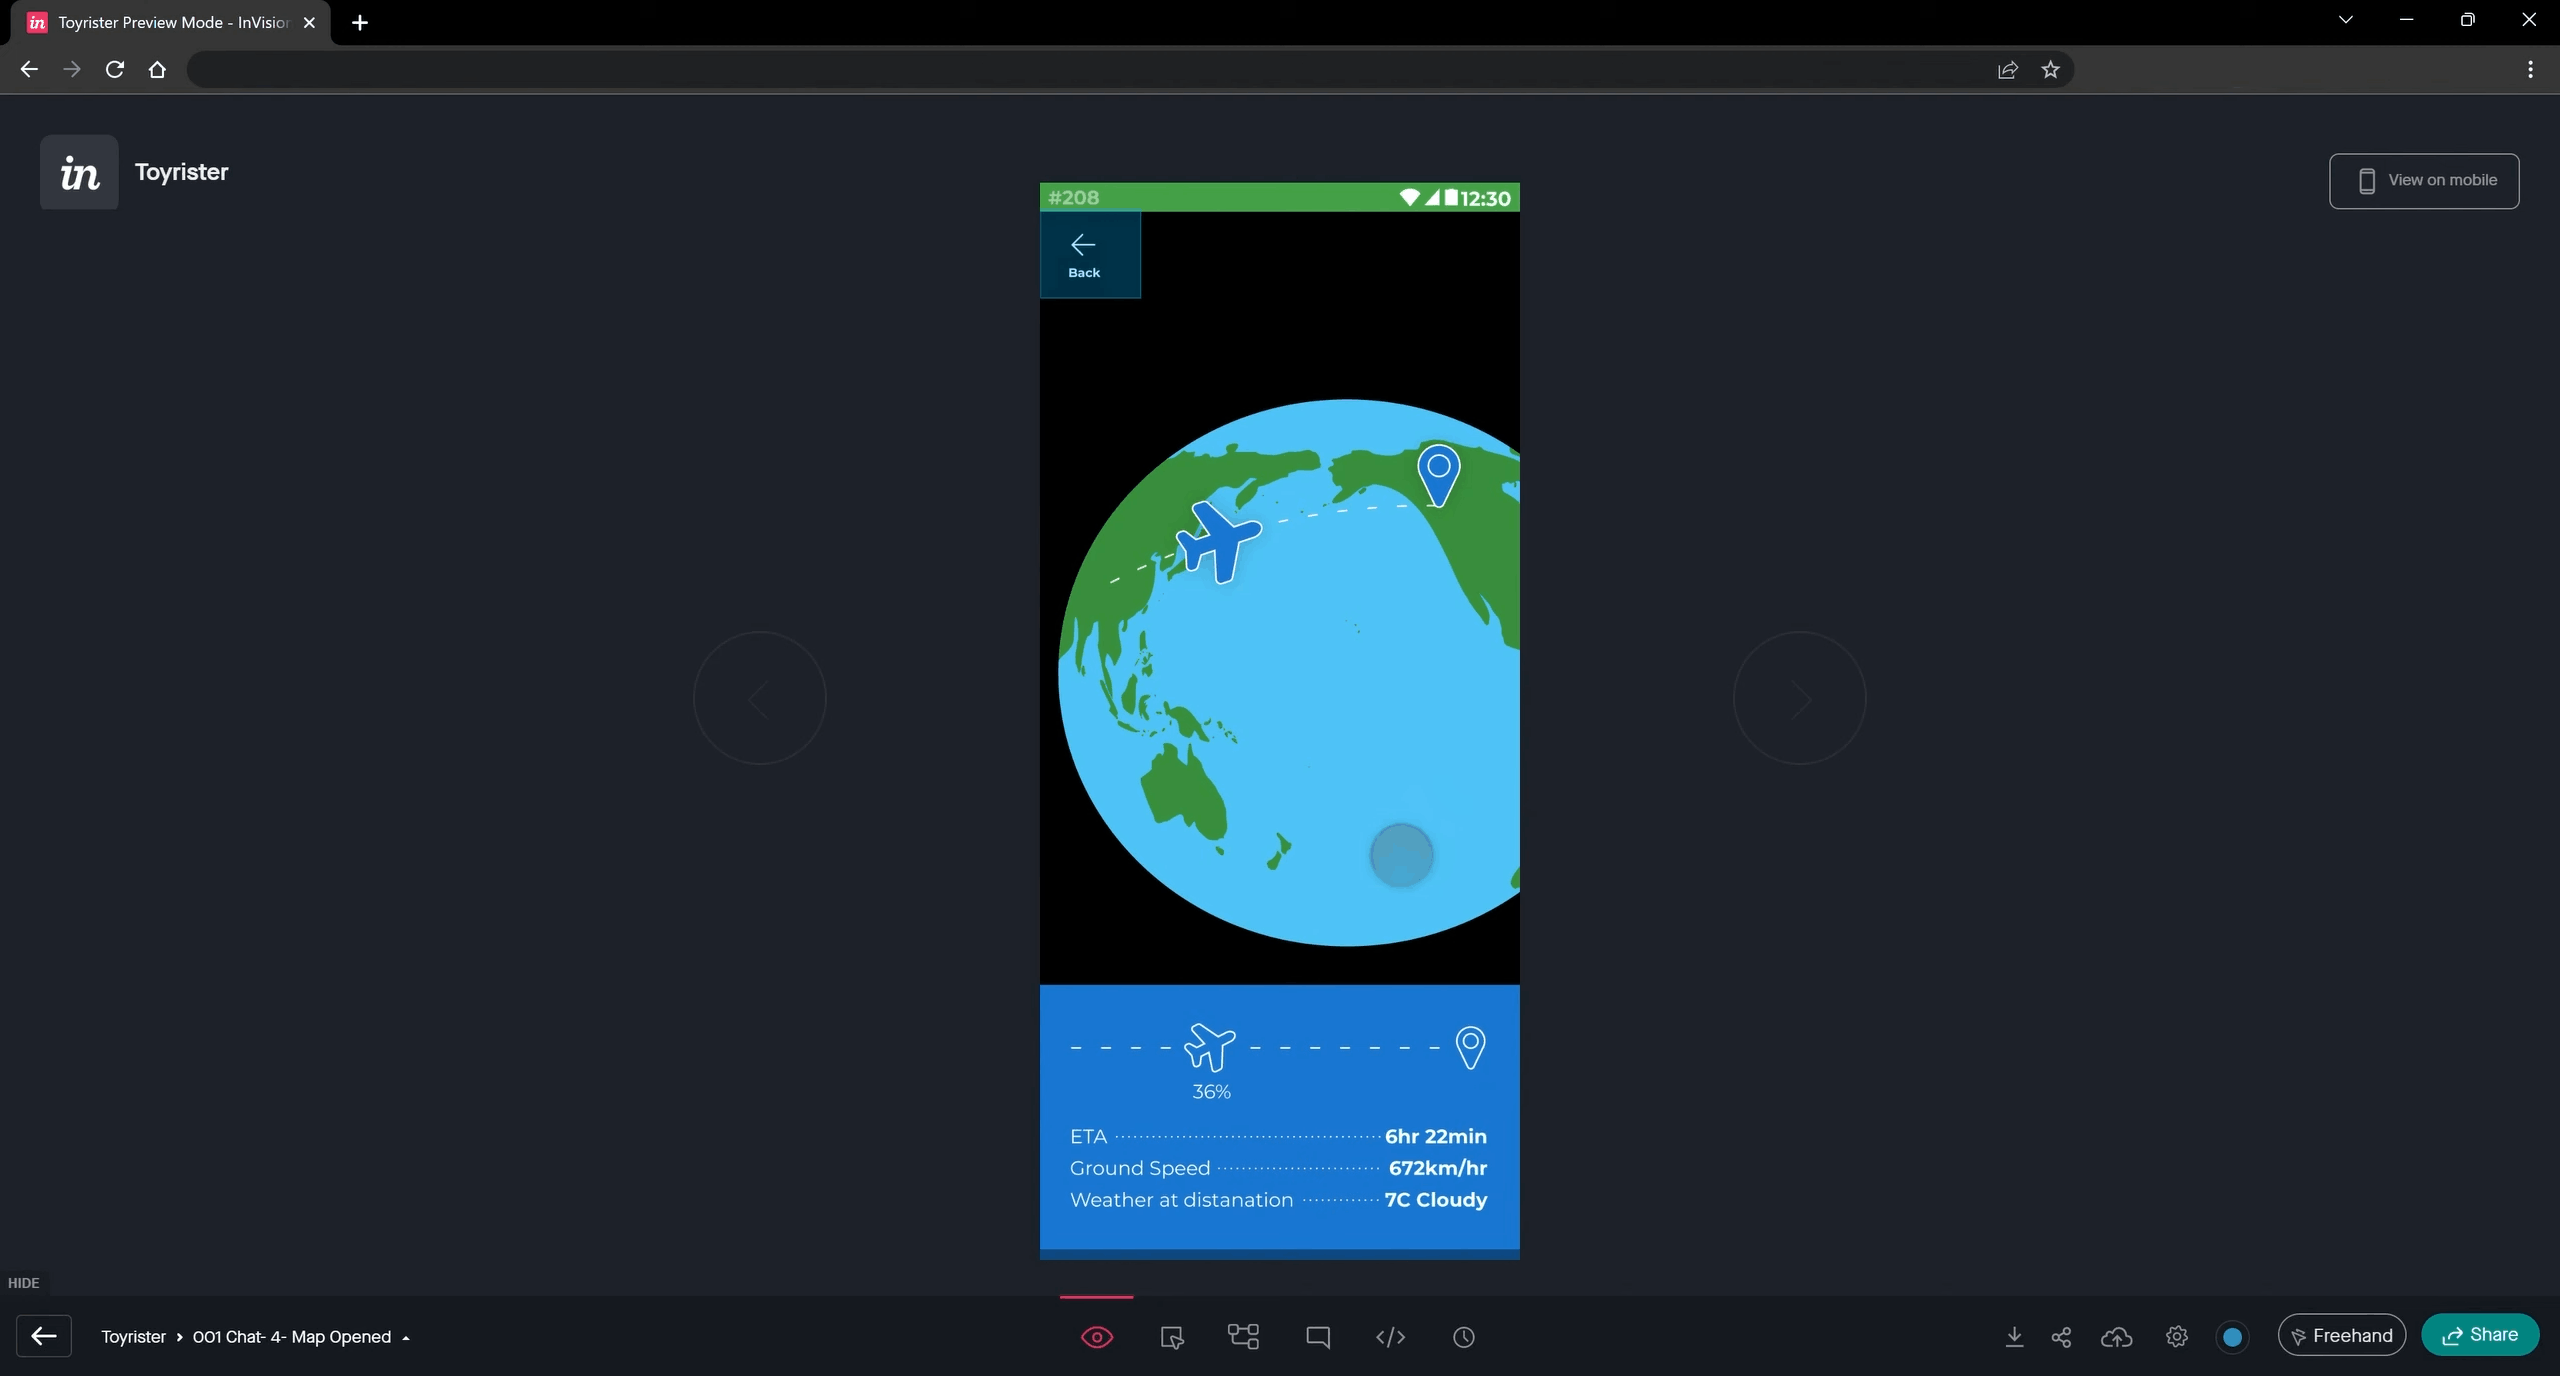Viewport: 2560px width, 1376px height.
Task: Click the browser address bar
Action: (1090, 69)
